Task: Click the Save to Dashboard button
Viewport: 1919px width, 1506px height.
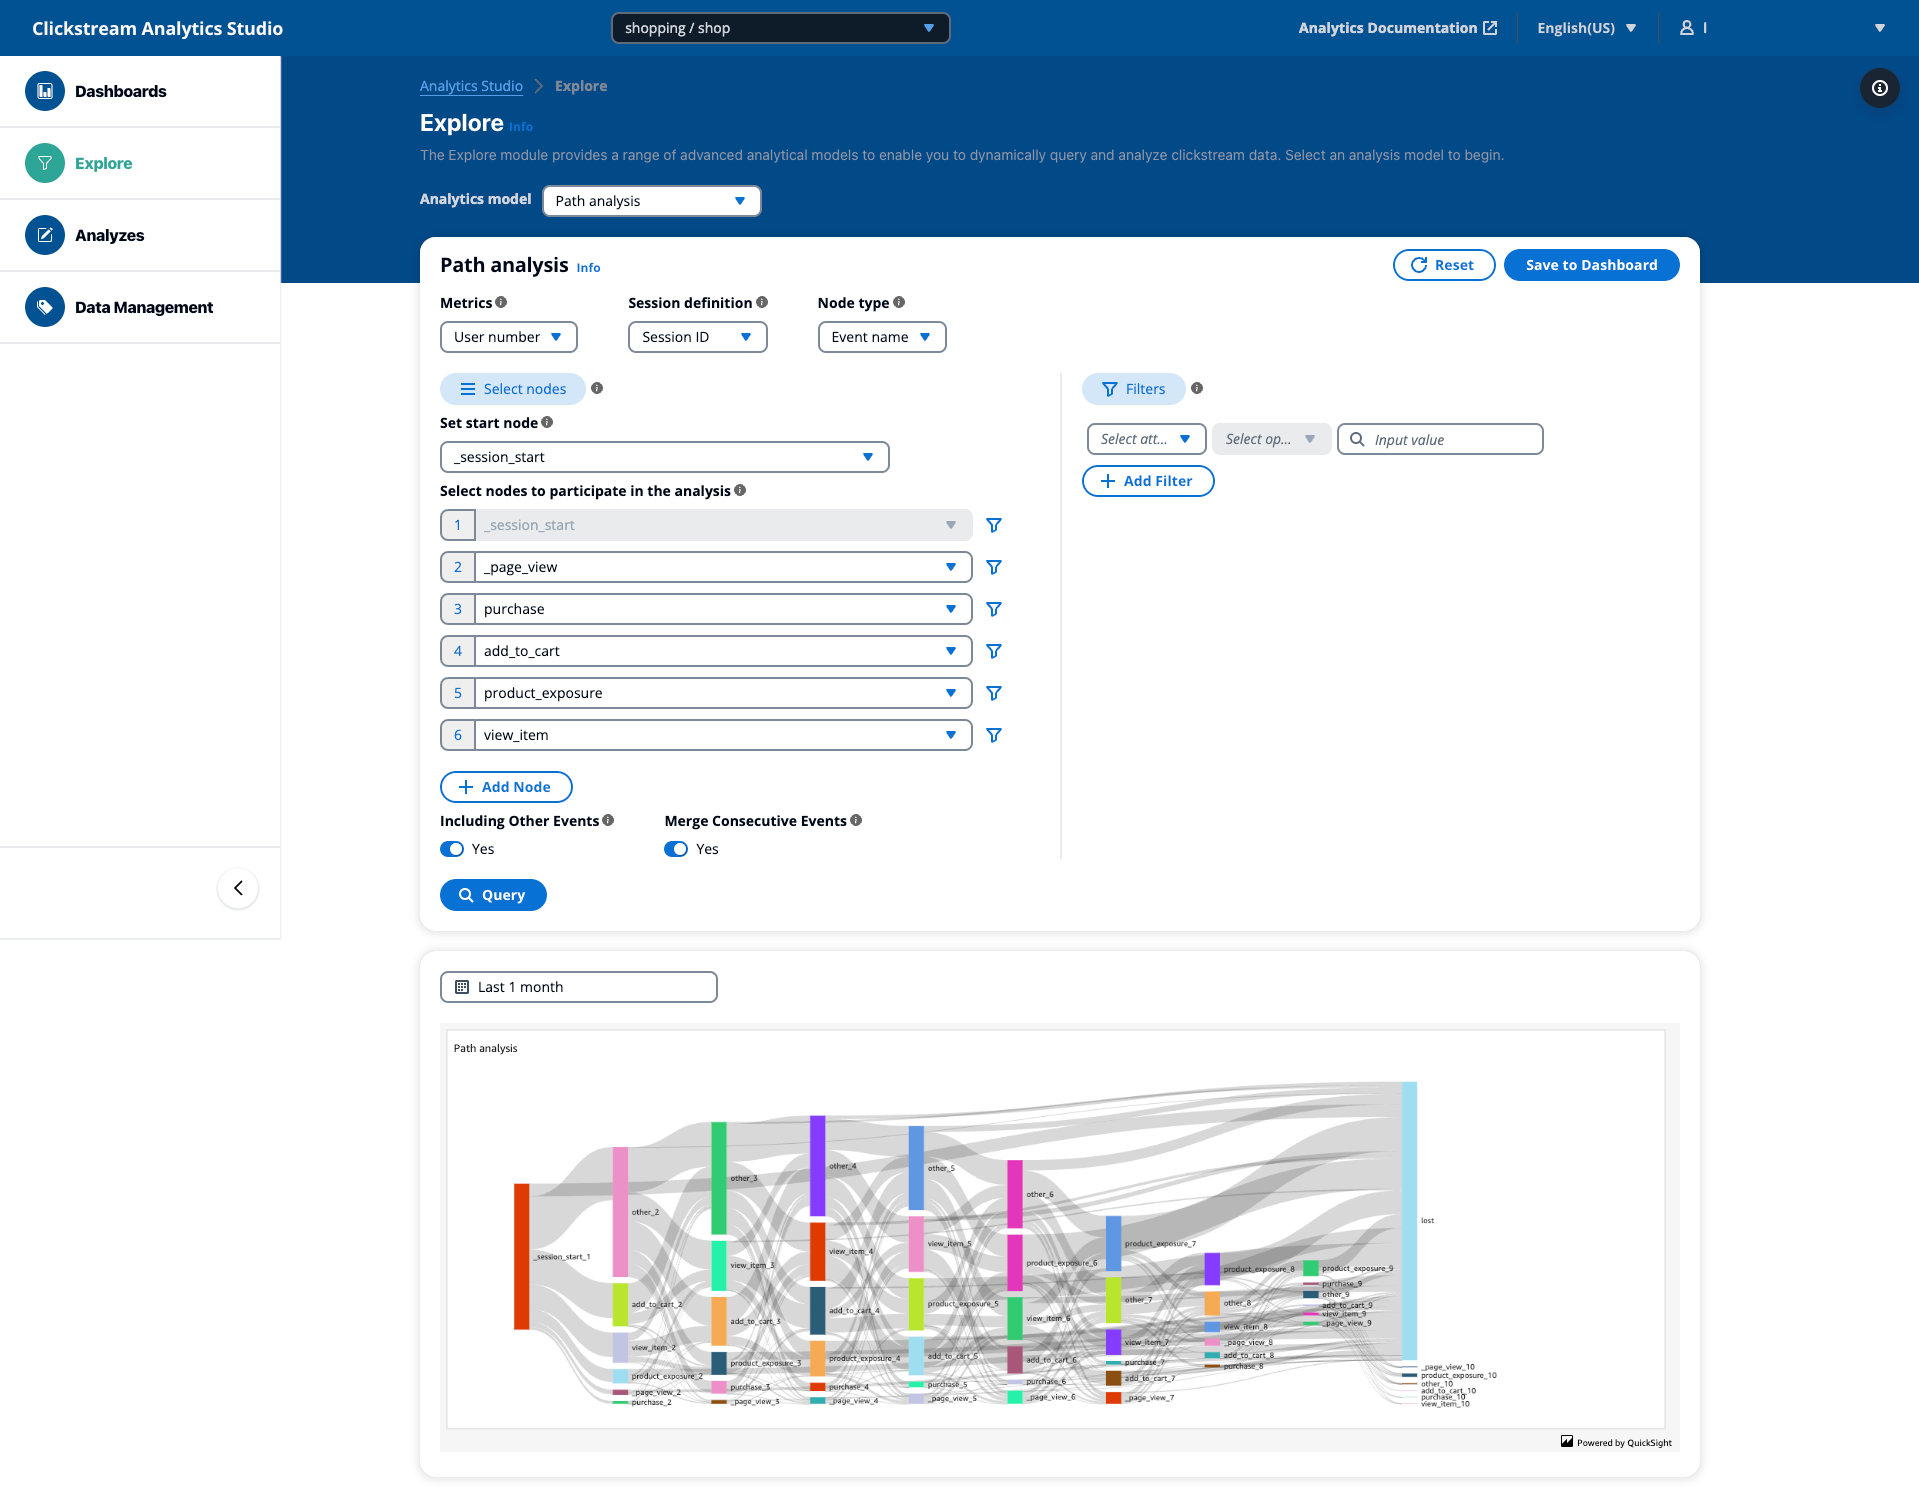Action: point(1590,265)
